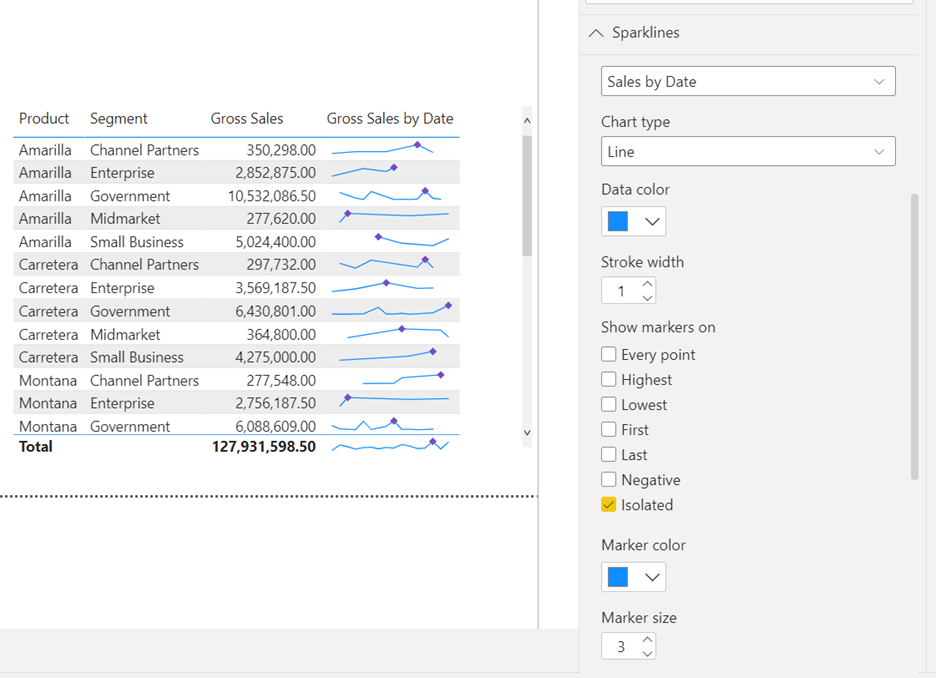This screenshot has height=678, width=936.
Task: Click the Product column header
Action: click(x=44, y=119)
